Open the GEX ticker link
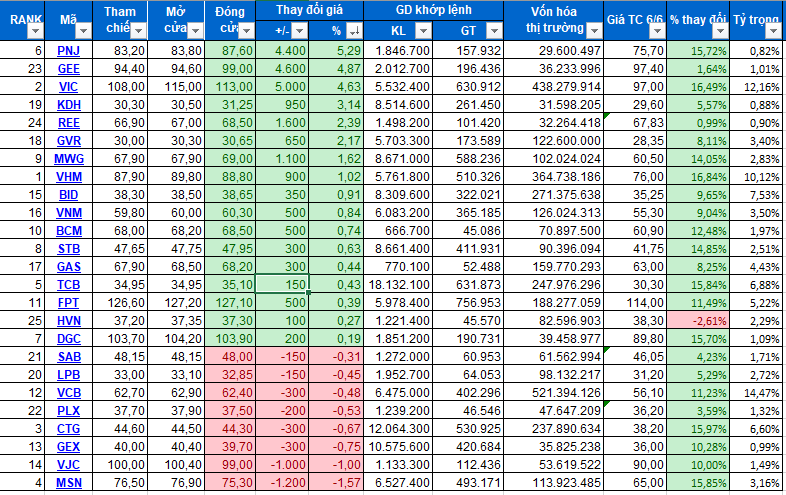This screenshot has width=786, height=495. (x=69, y=448)
